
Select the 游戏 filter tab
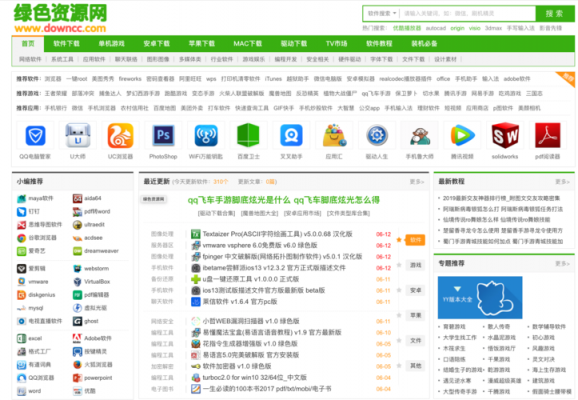415,265
